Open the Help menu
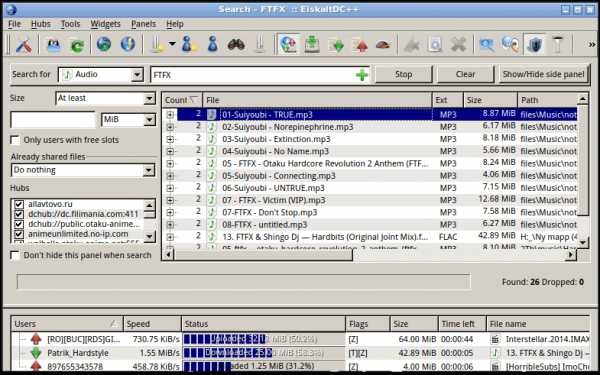The height and width of the screenshot is (375, 600). pyautogui.click(x=174, y=24)
